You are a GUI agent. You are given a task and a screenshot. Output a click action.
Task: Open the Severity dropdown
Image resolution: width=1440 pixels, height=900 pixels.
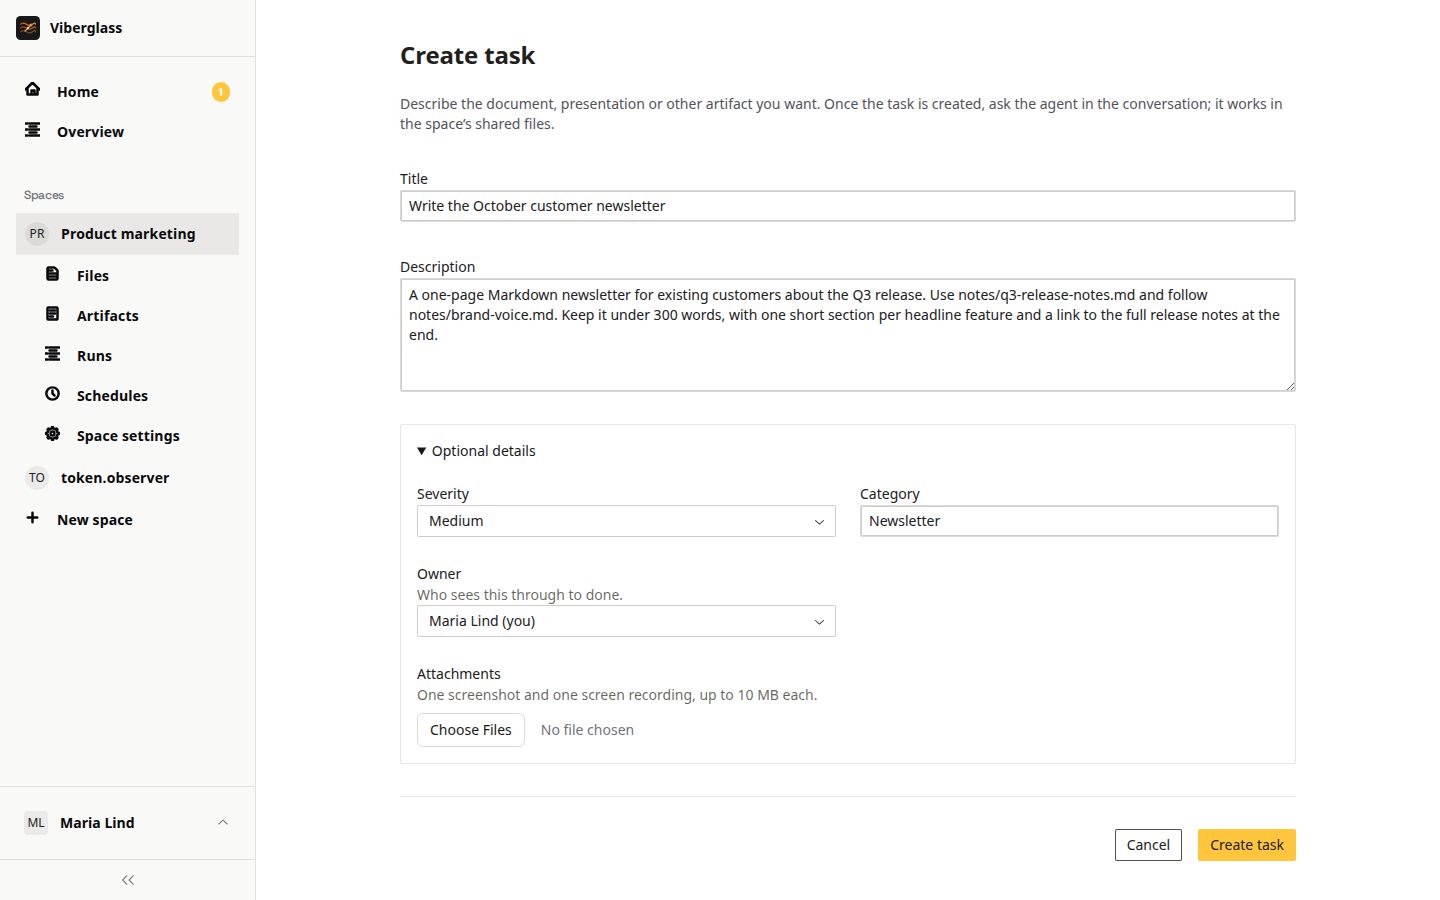point(626,521)
